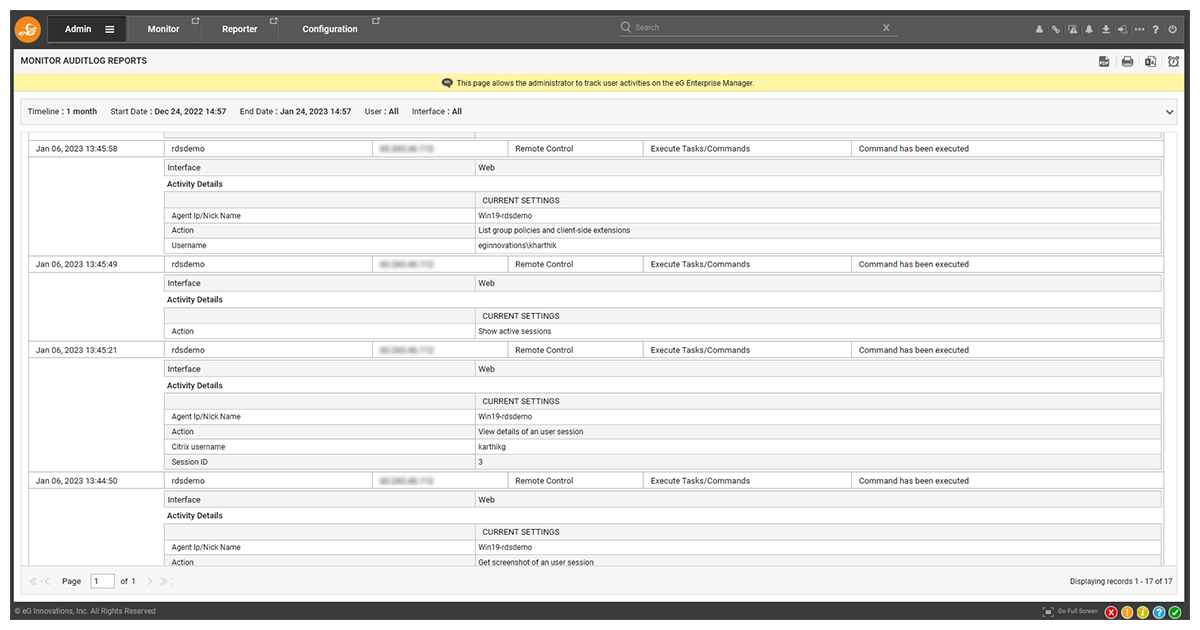The width and height of the screenshot is (1200, 630).
Task: Schedule the report with alarm clock icon
Action: point(1173,62)
